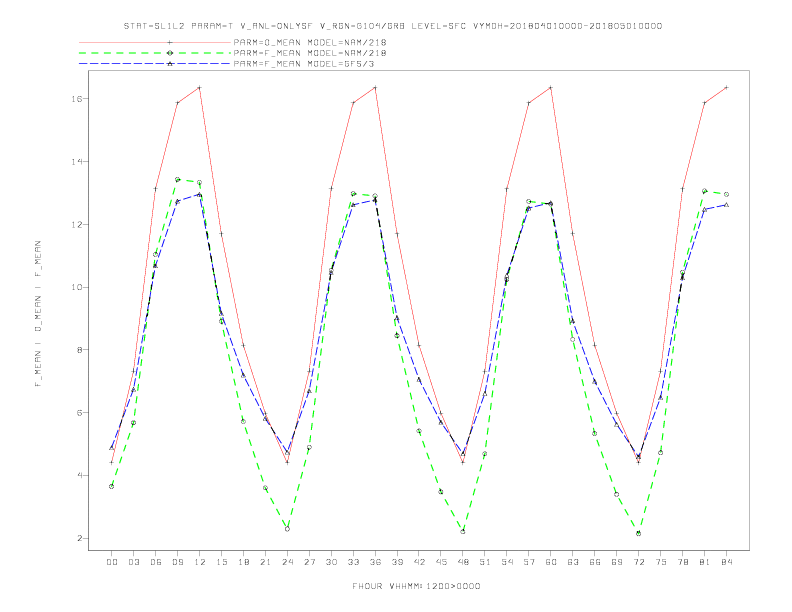Click x-axis forecast hour label 39
This screenshot has width=792, height=612.
(397, 562)
